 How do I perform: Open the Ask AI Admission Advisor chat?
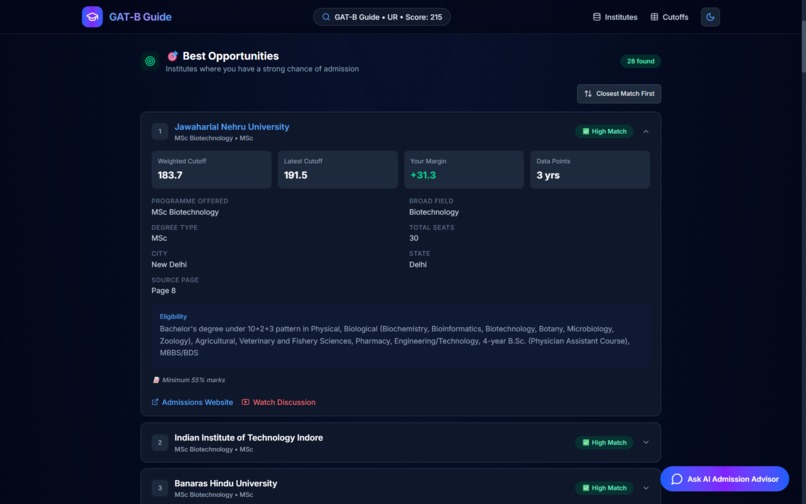pyautogui.click(x=725, y=479)
